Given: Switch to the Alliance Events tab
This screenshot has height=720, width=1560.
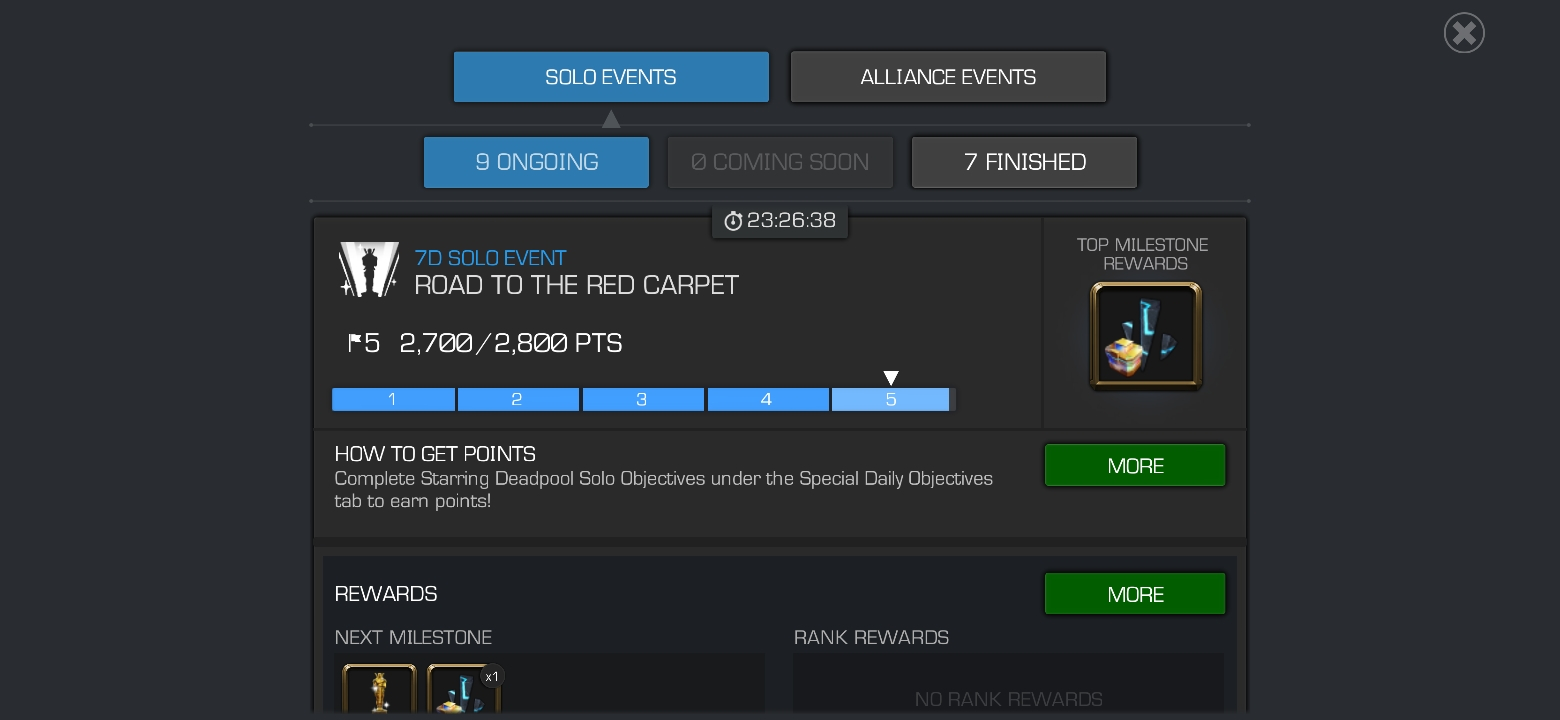Looking at the screenshot, I should (x=948, y=77).
